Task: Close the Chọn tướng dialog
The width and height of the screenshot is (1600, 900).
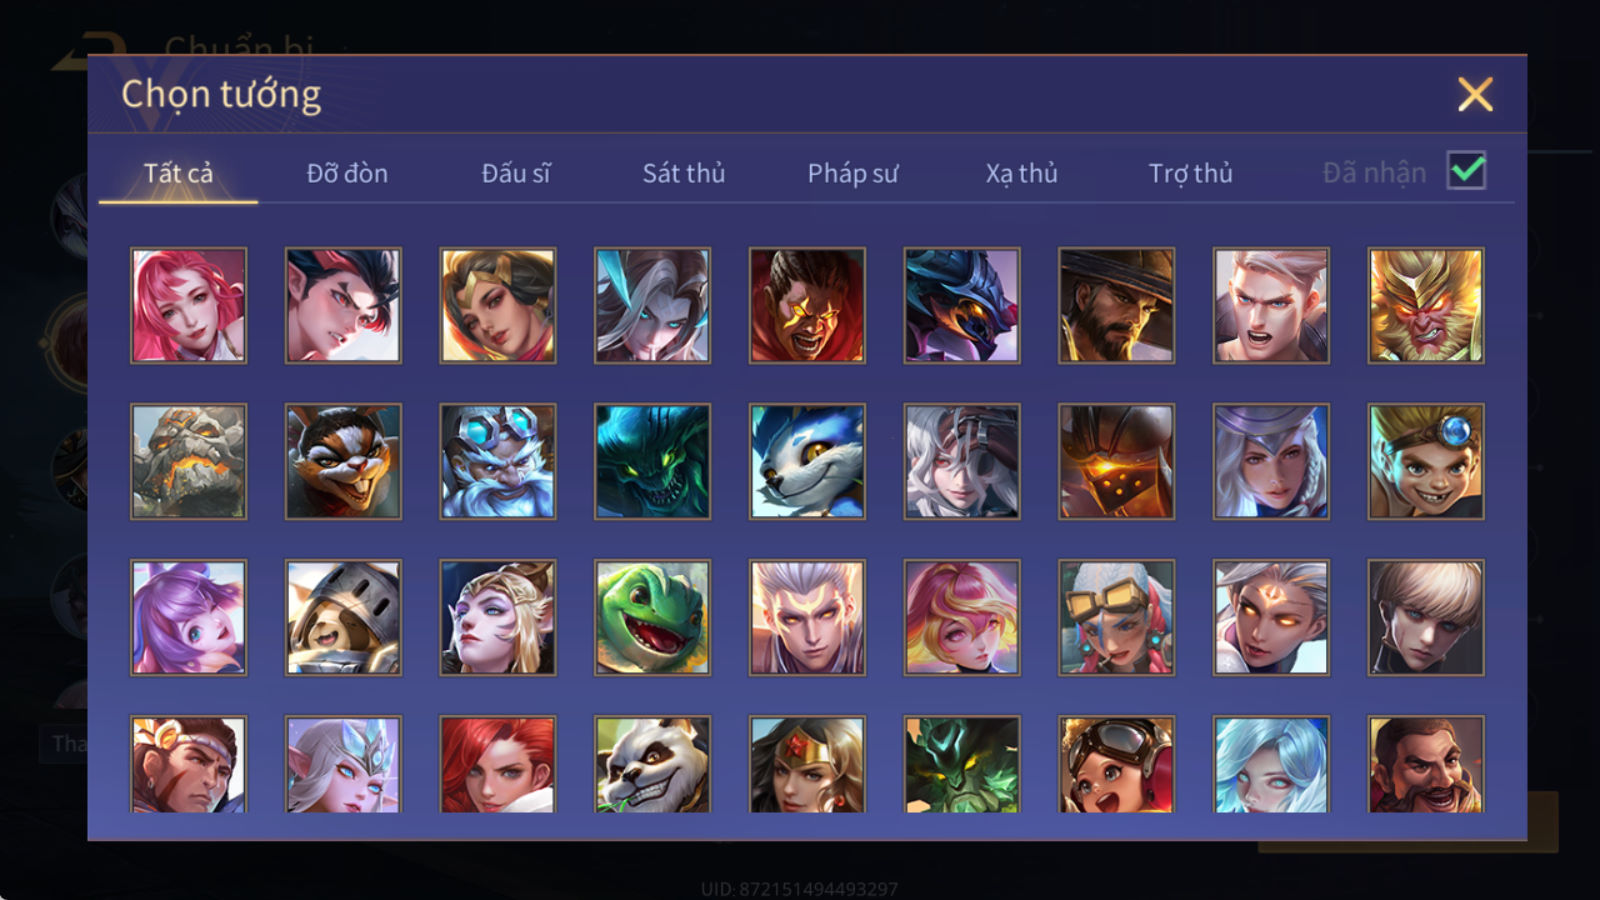Action: coord(1475,94)
